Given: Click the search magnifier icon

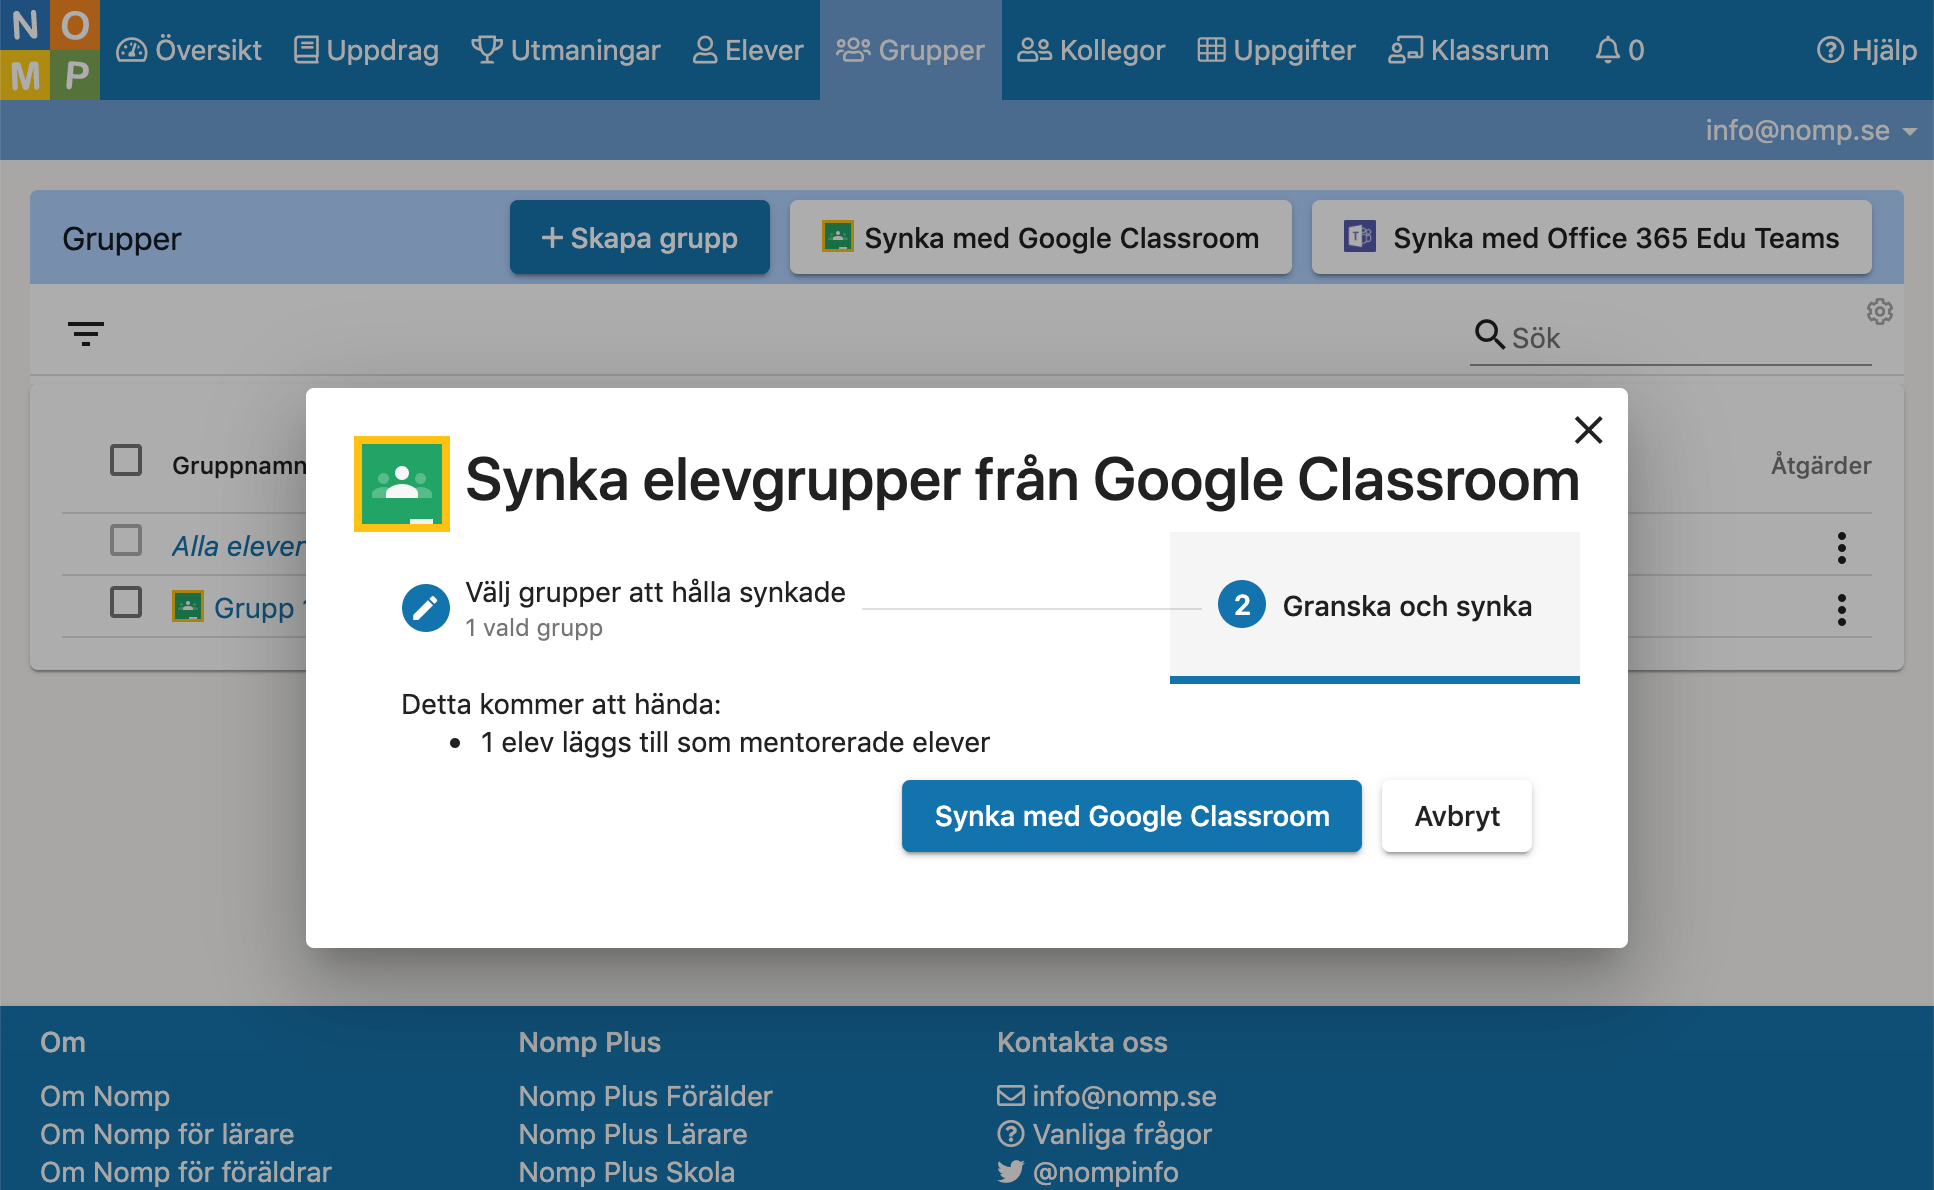Looking at the screenshot, I should coord(1490,334).
